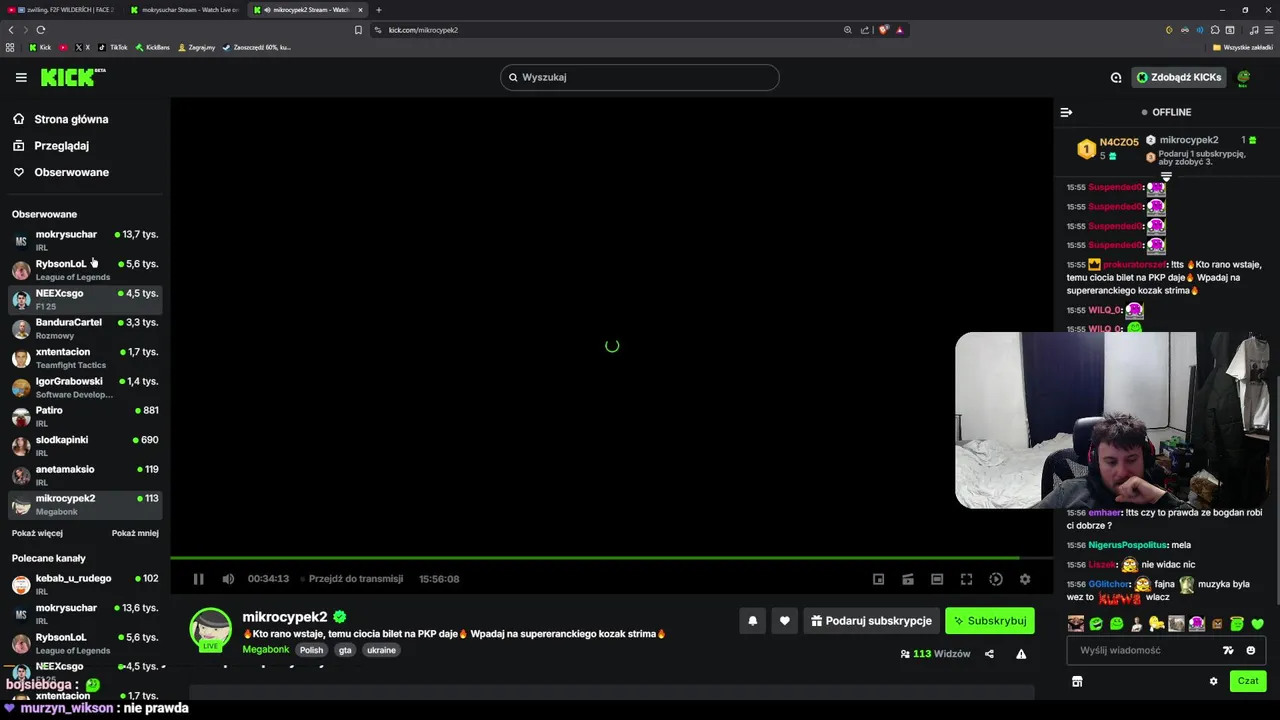Image resolution: width=1280 pixels, height=720 pixels.
Task: Insert the green heart quick emote
Action: [1257, 624]
